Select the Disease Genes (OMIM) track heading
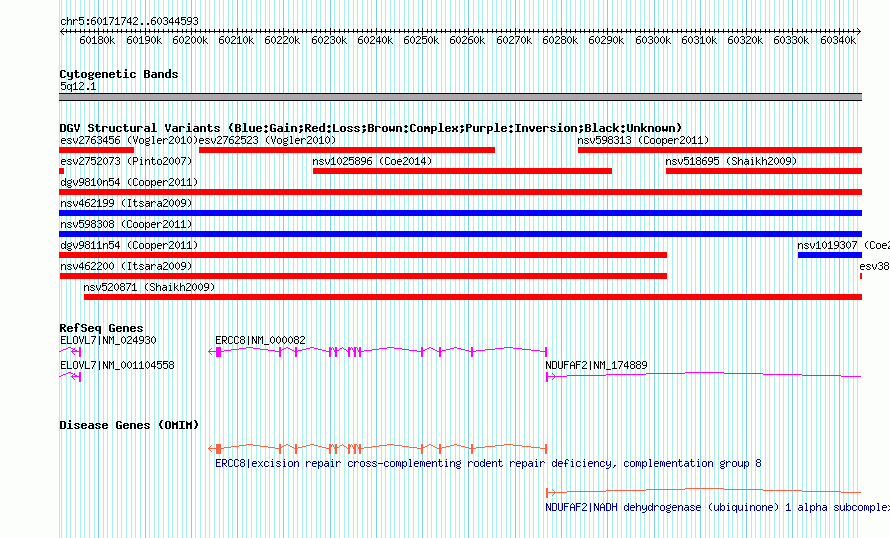 coord(129,425)
